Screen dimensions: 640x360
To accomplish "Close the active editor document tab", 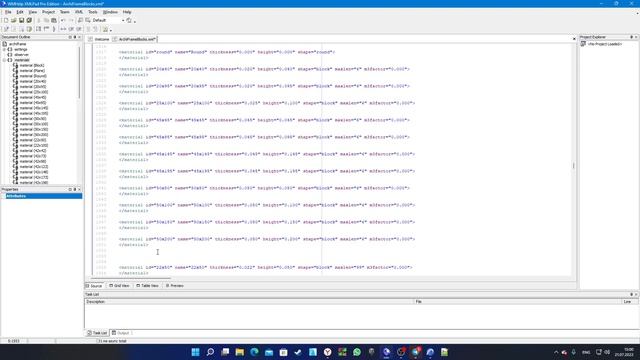I will (574, 39).
